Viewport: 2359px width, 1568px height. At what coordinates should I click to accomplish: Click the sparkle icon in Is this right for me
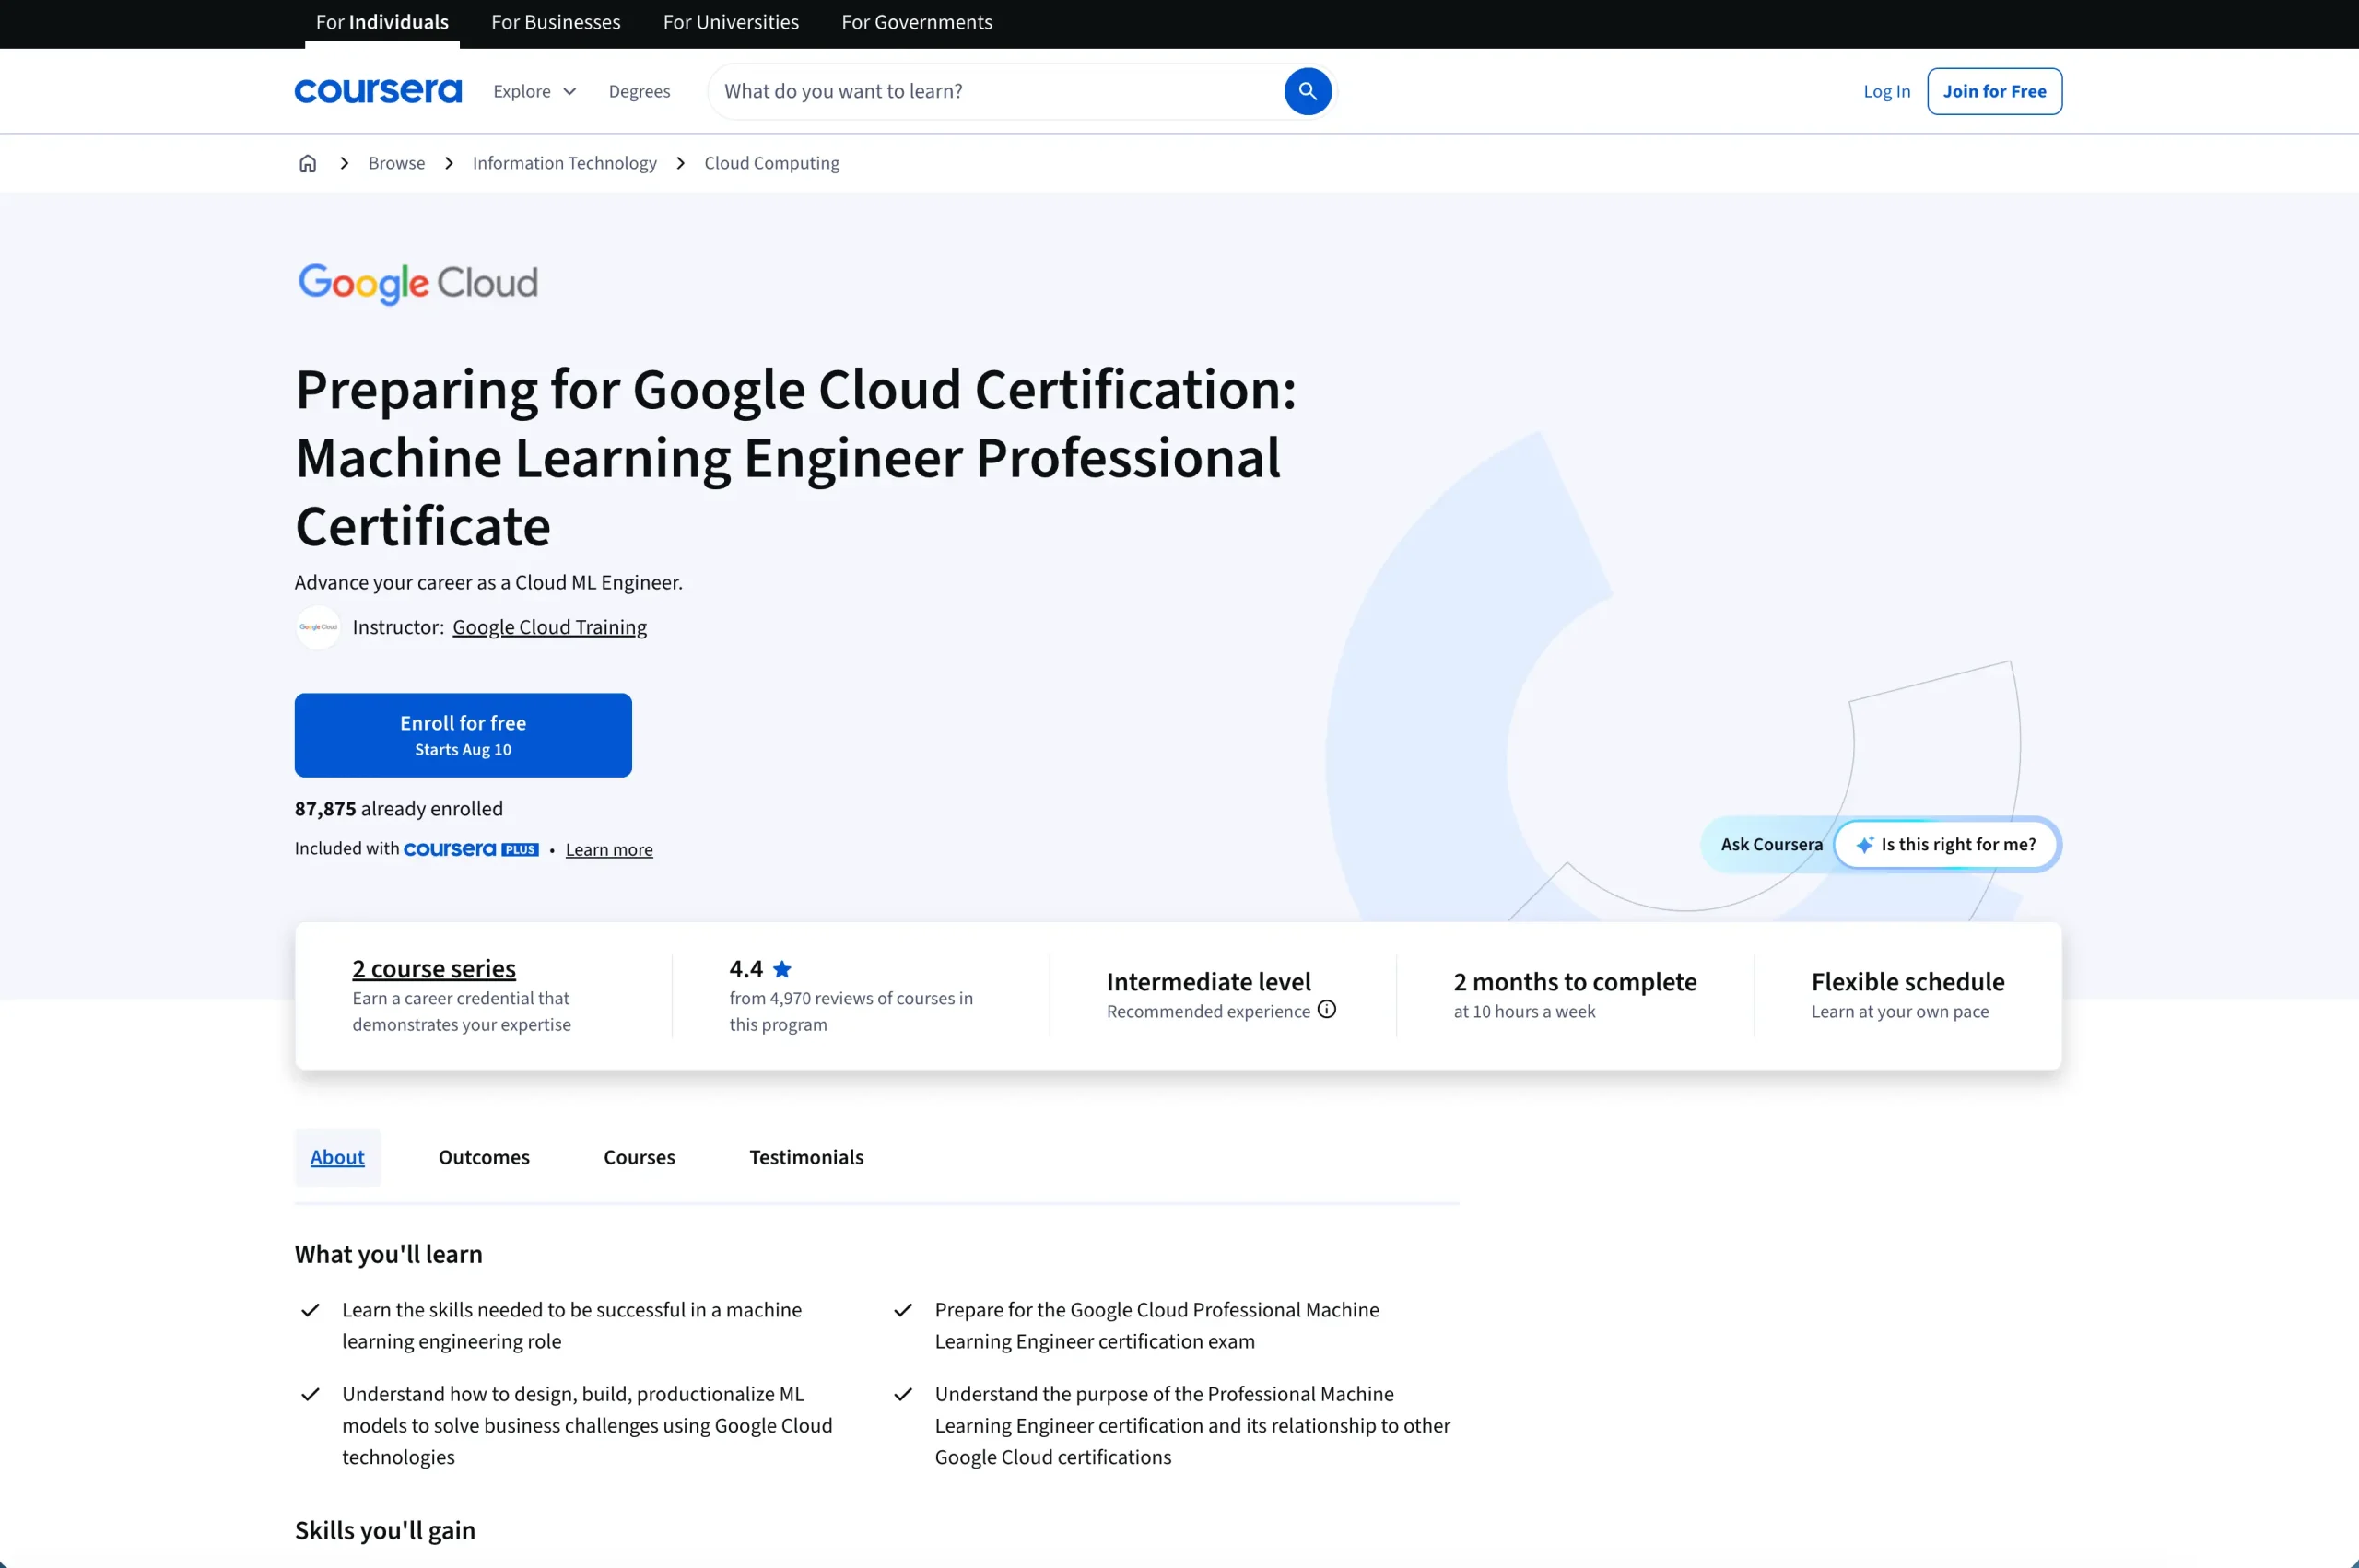(1864, 845)
